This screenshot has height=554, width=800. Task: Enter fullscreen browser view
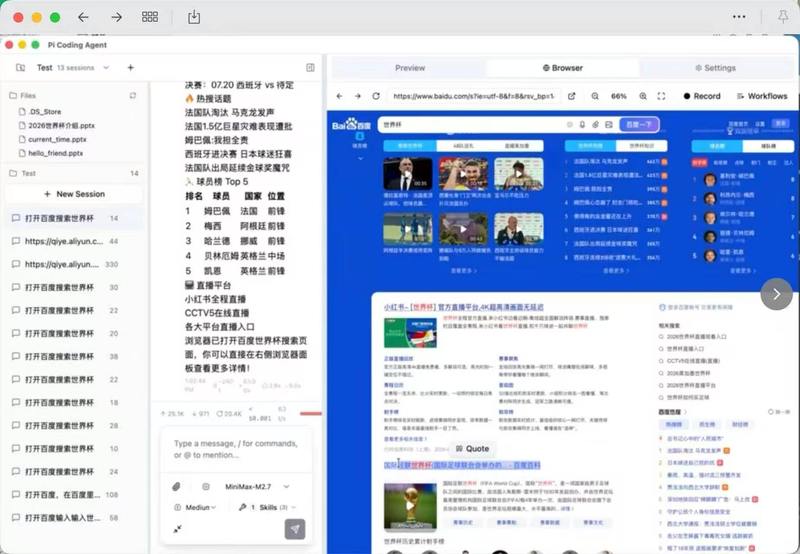coord(661,96)
